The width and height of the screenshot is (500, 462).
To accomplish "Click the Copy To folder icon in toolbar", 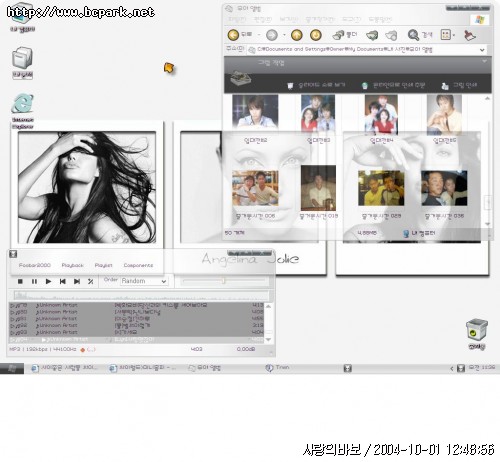I will pos(391,35).
